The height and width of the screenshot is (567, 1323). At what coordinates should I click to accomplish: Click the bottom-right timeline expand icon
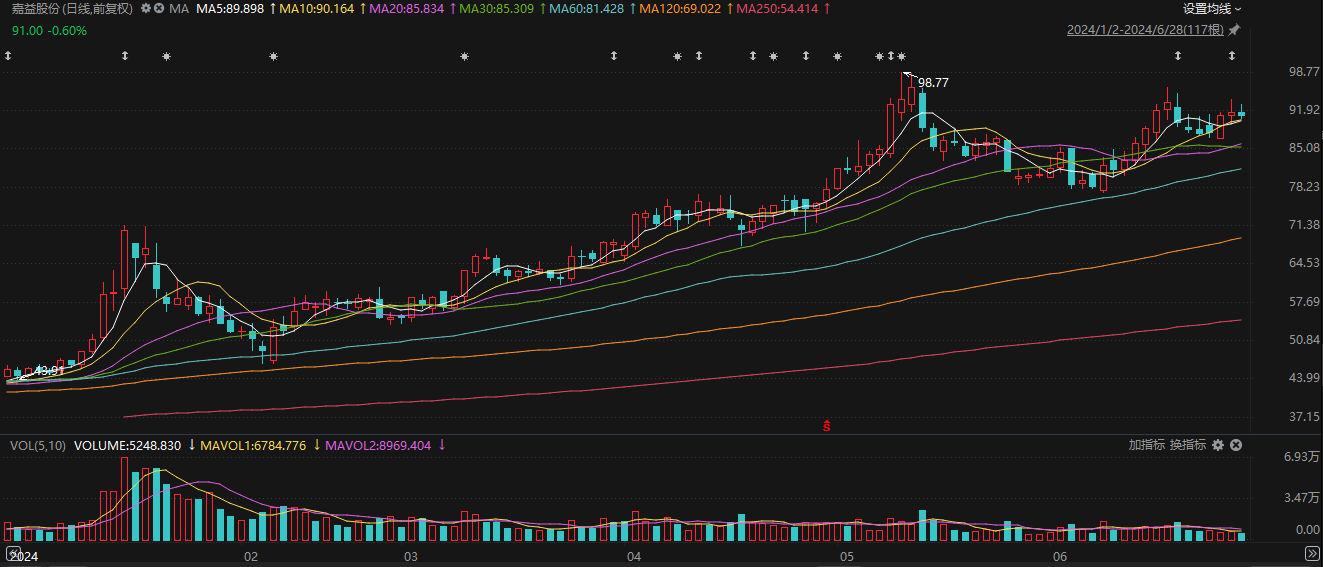coord(1312,553)
